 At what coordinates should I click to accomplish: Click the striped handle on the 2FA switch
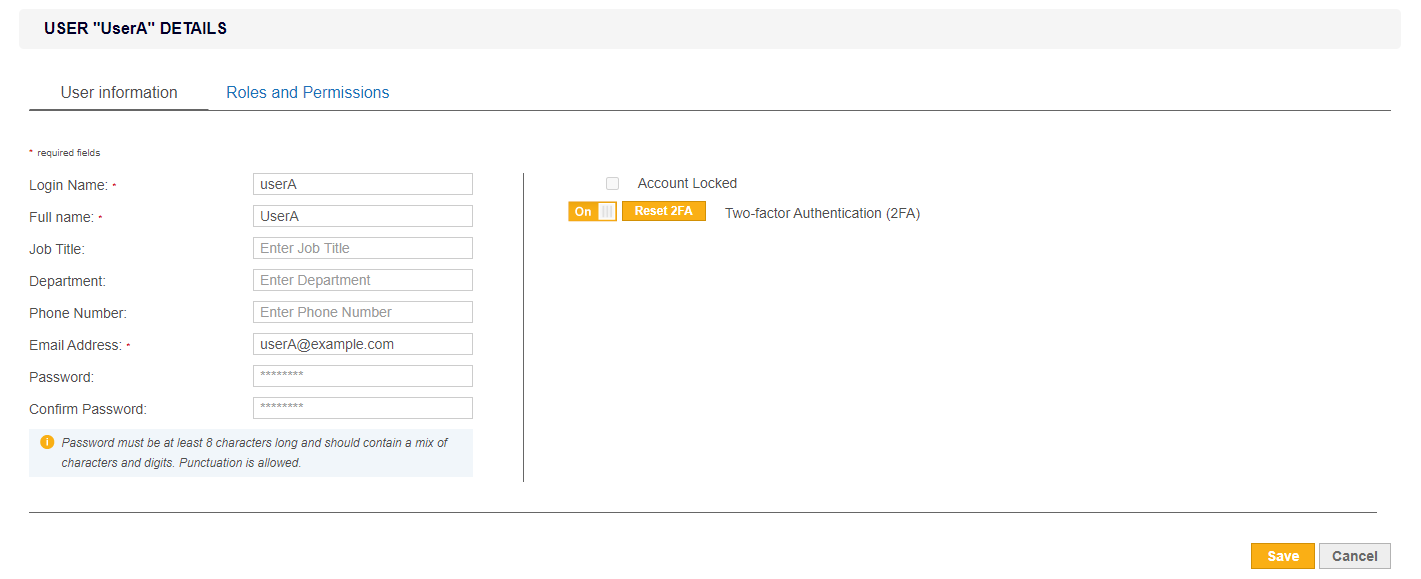608,211
